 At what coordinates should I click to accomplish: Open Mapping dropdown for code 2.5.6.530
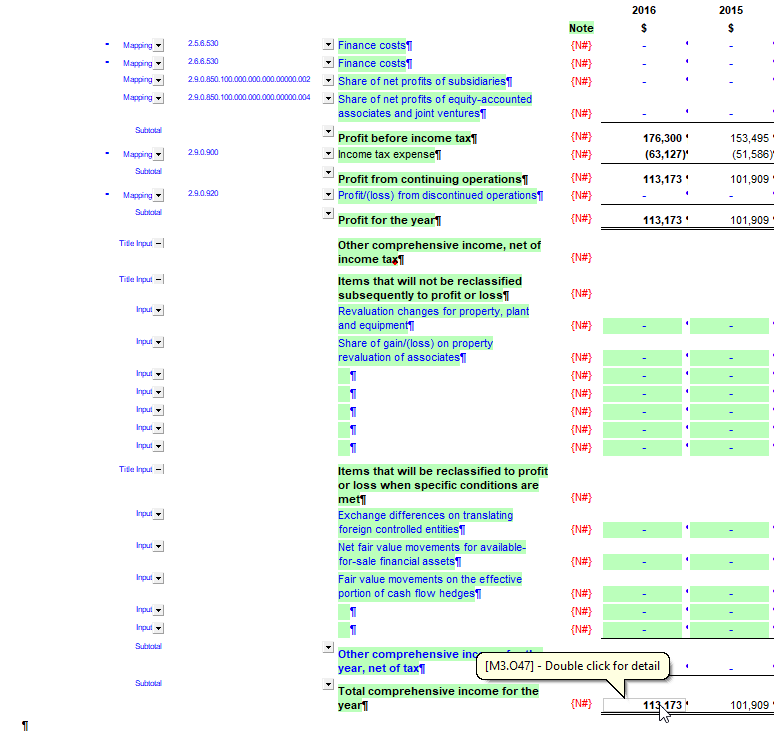click(x=158, y=46)
